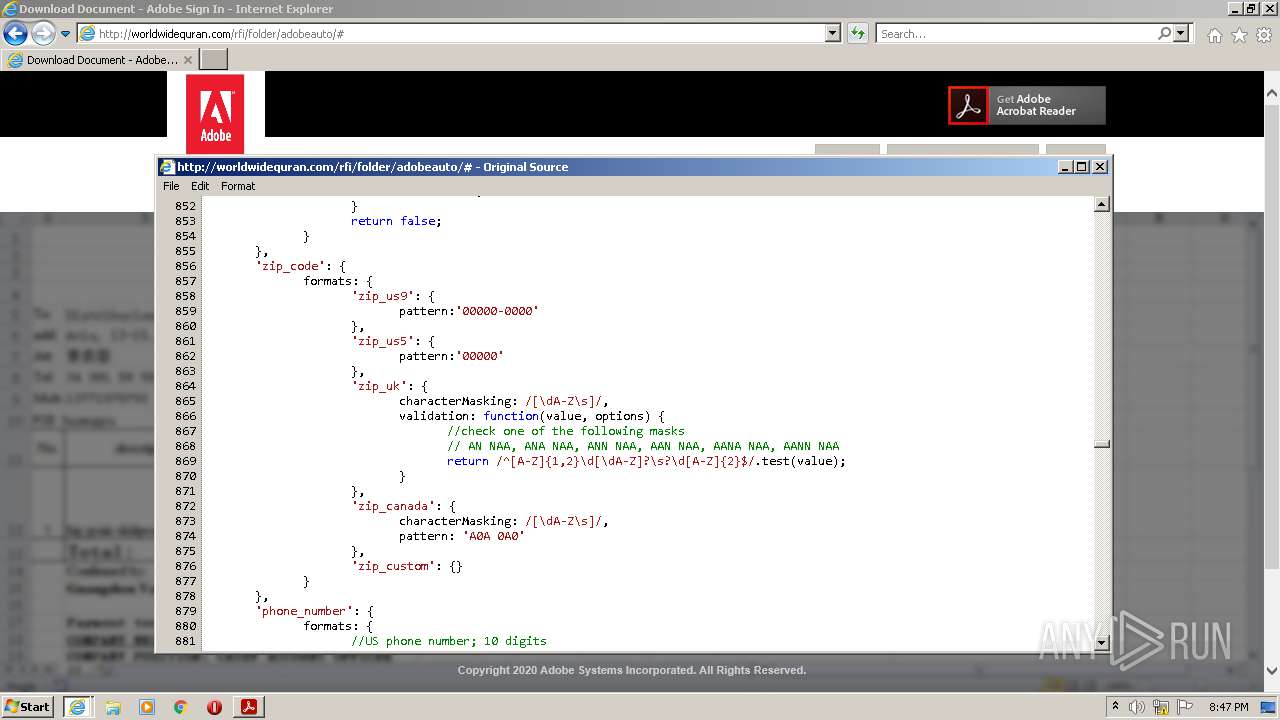
Task: Click the network tray icon
Action: (1160, 707)
